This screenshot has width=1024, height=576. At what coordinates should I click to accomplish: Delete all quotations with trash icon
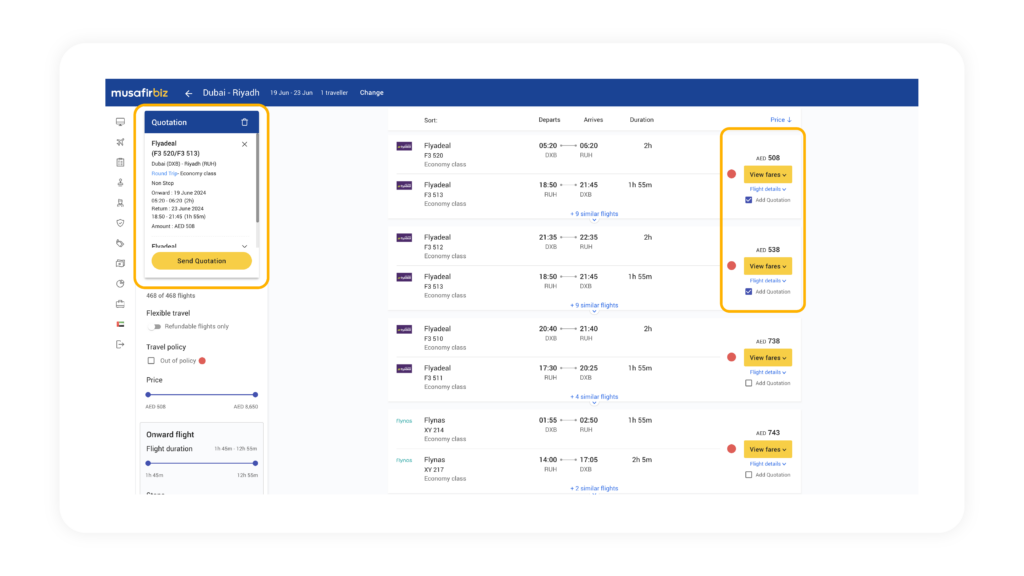point(245,122)
